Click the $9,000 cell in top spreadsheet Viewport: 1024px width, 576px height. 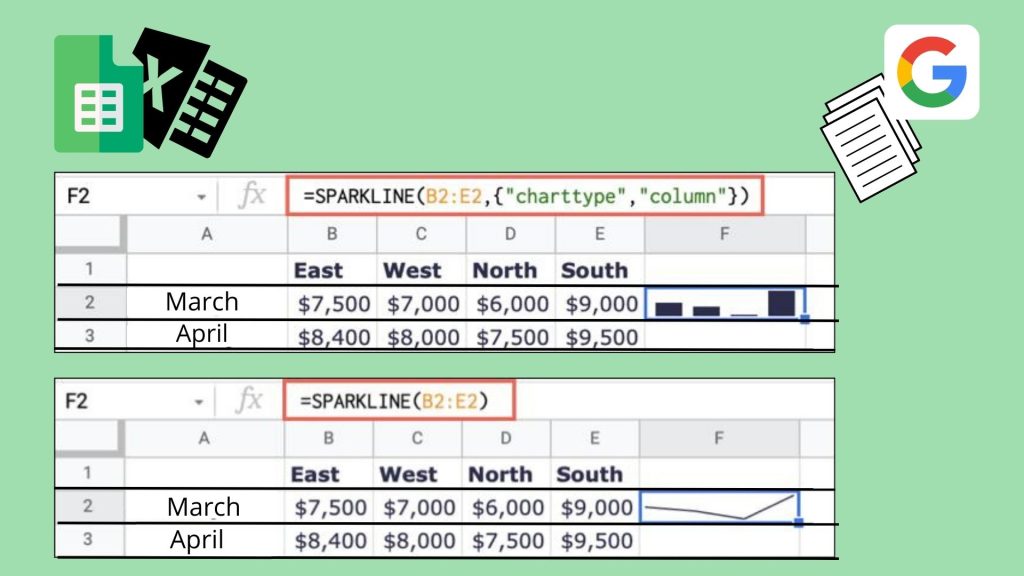point(600,304)
